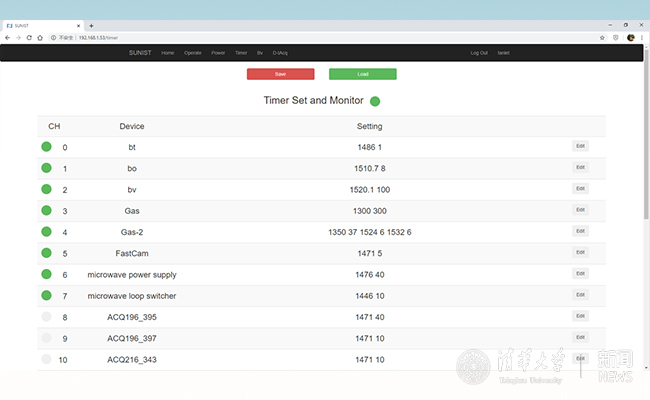Toggle the grey status dot for channel 8

[46, 317]
